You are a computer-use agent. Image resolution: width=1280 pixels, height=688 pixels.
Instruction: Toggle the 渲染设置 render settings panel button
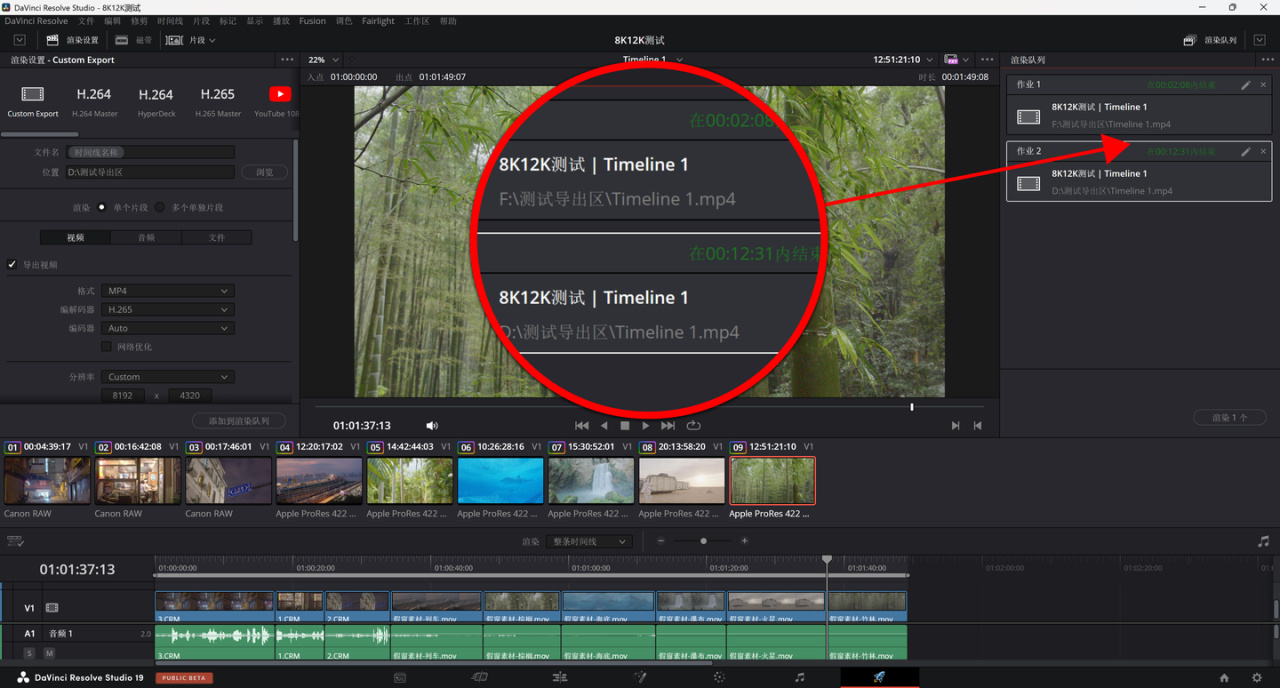(x=73, y=40)
